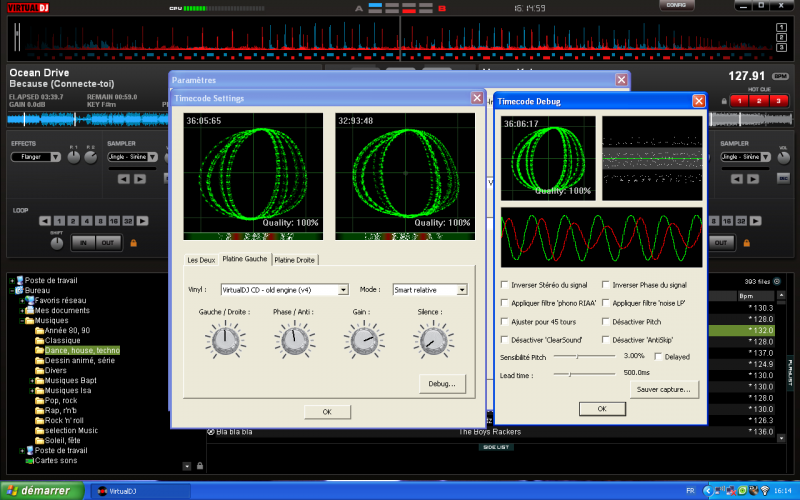Enable 'Inverser Stéréo du signal' checkbox

[504, 285]
